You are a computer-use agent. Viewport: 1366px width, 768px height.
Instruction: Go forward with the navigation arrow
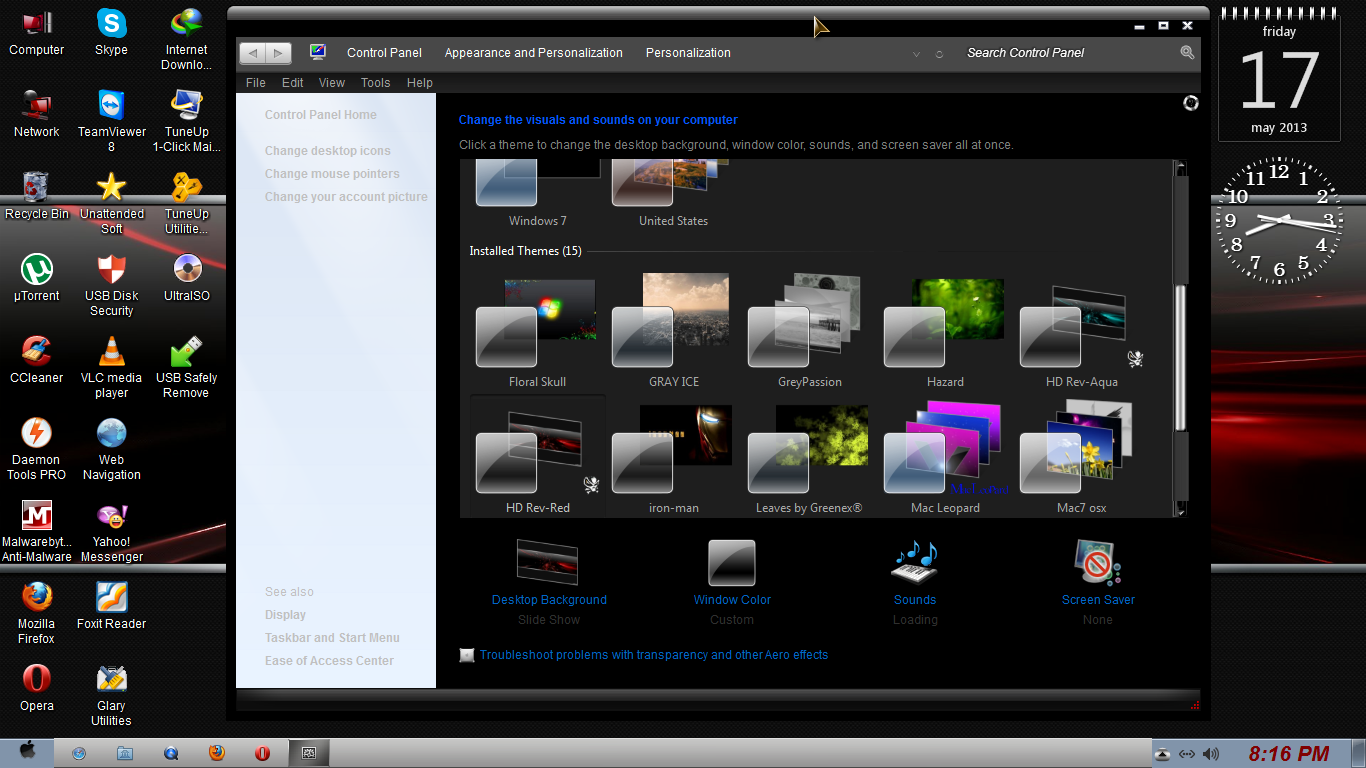tap(278, 53)
